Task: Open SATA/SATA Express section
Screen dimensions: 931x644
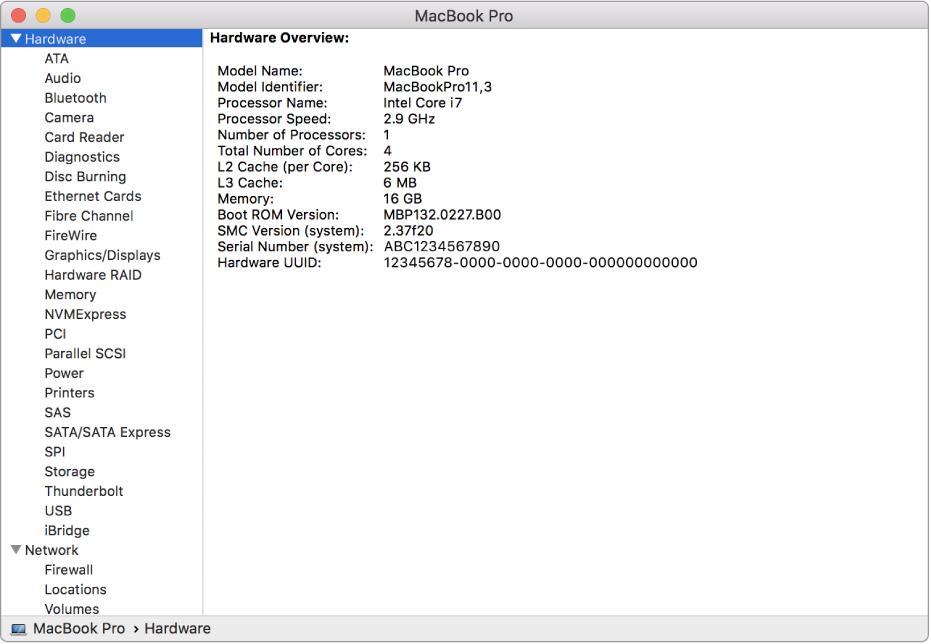Action: click(x=107, y=432)
